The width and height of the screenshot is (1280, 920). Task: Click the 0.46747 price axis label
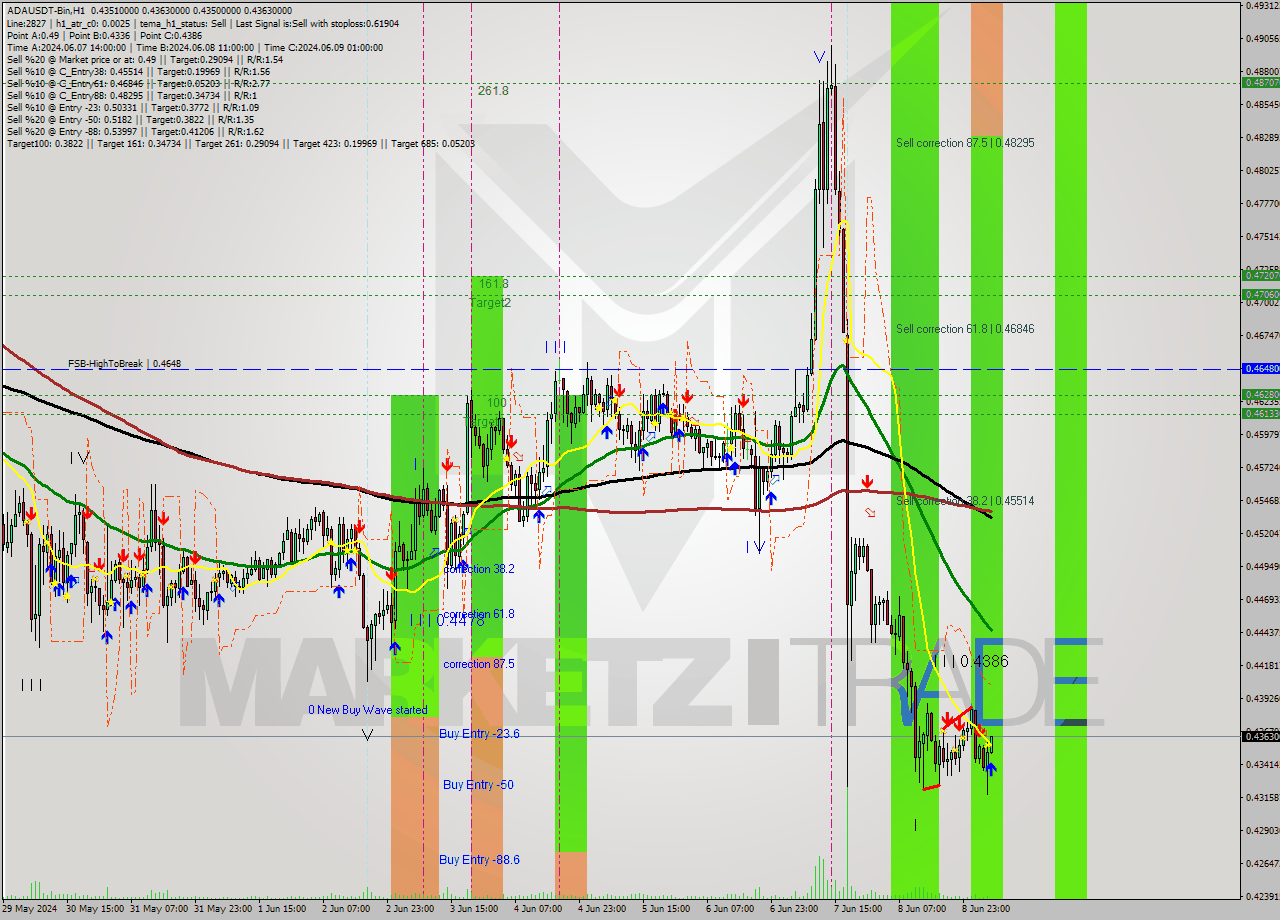click(1261, 335)
